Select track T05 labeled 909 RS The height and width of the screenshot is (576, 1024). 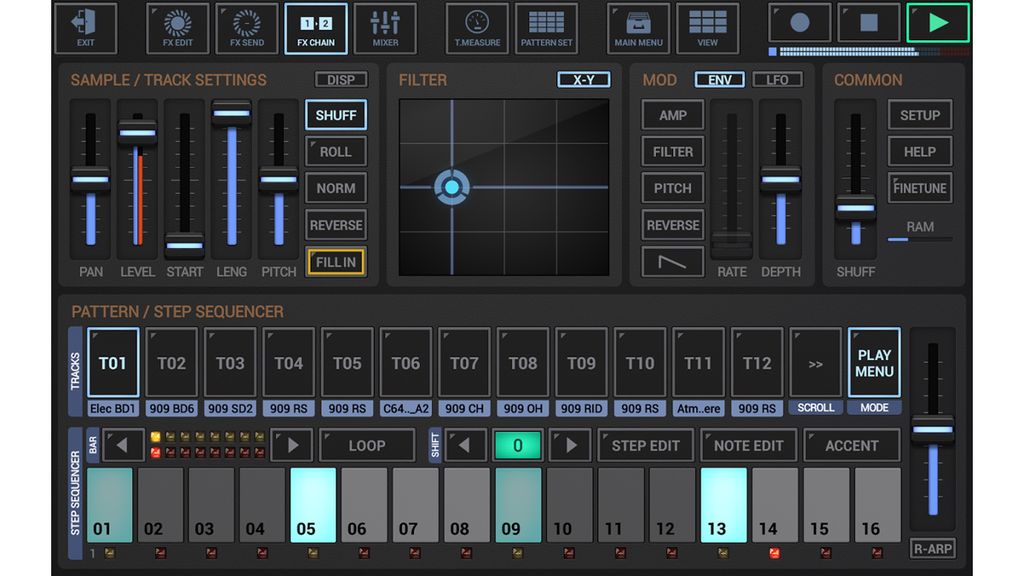(x=347, y=362)
